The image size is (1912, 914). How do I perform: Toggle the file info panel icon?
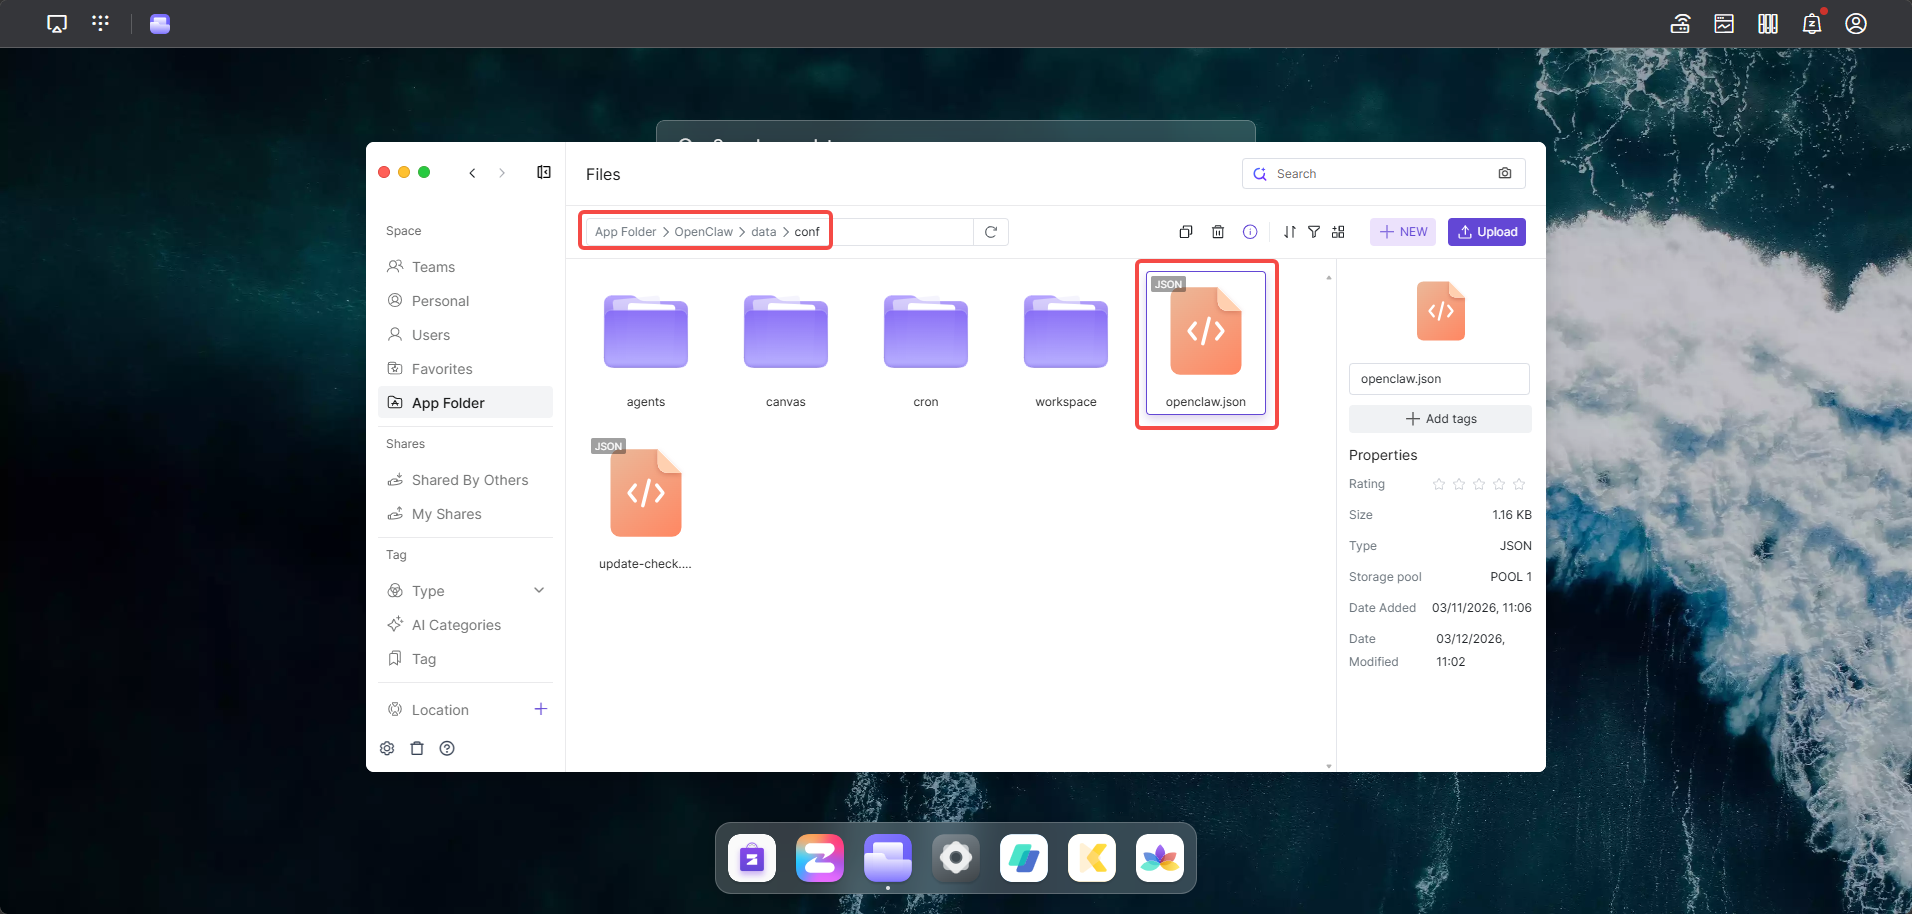[x=1250, y=232]
